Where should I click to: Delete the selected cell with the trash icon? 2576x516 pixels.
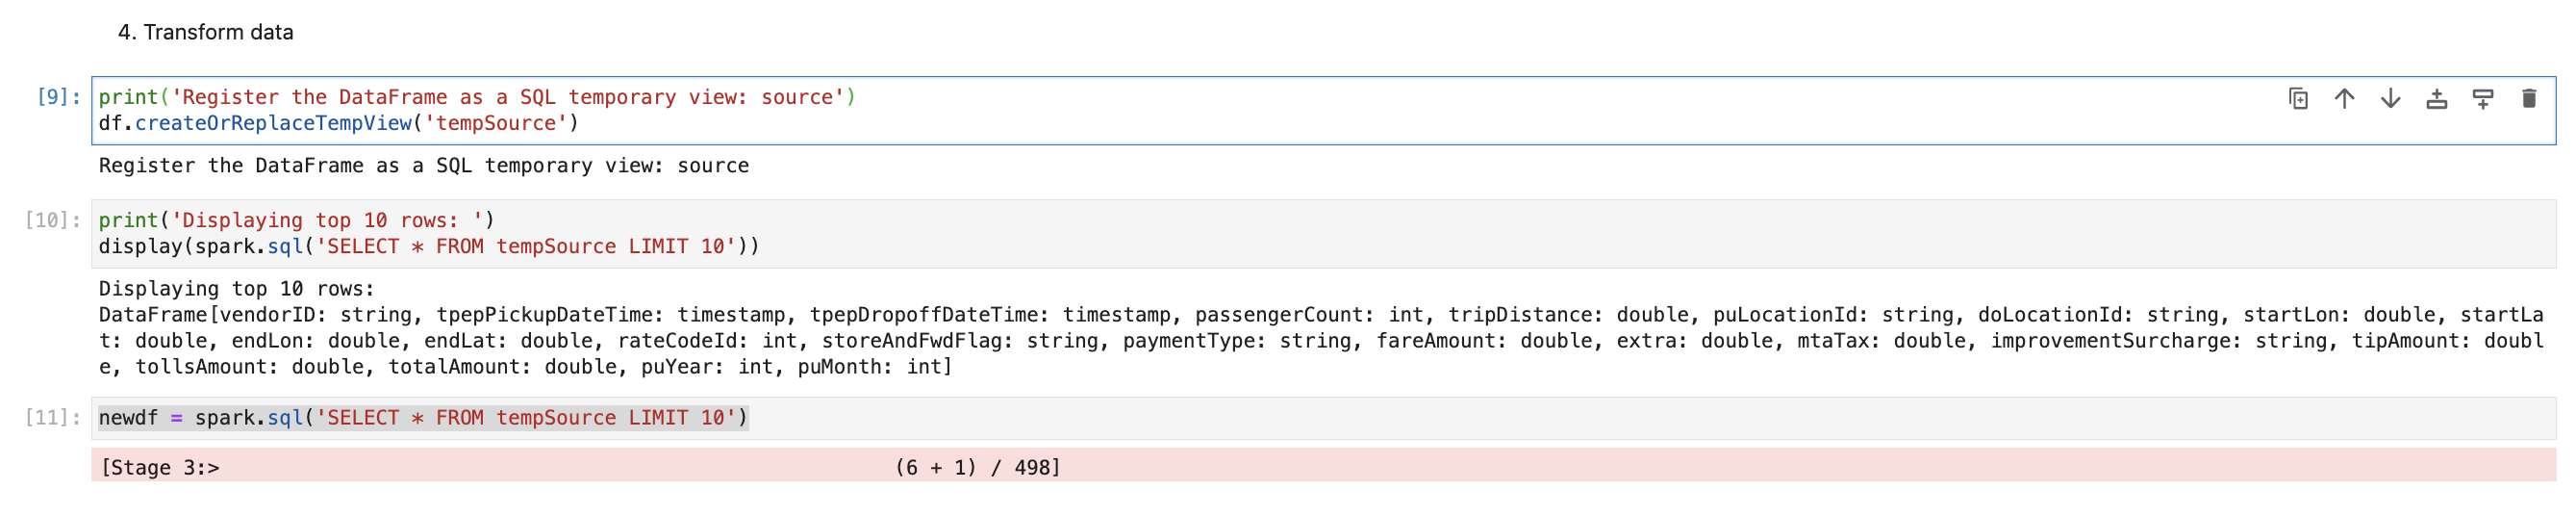pos(2528,98)
